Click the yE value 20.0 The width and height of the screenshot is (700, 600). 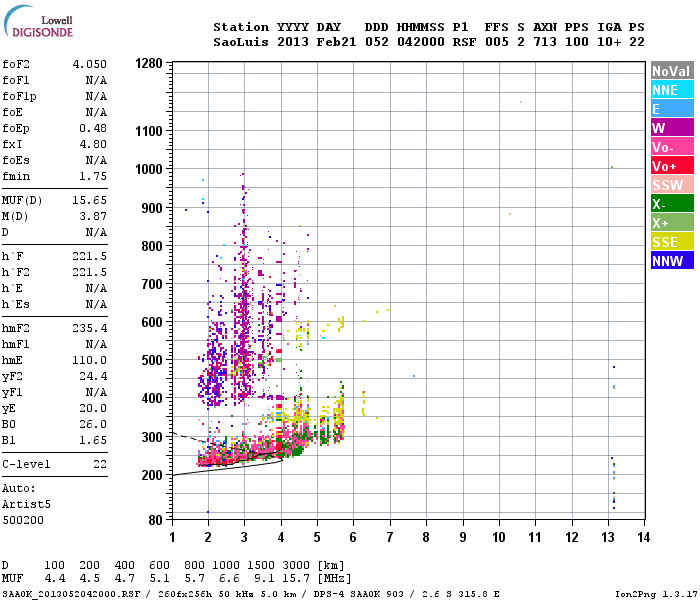pyautogui.click(x=93, y=408)
